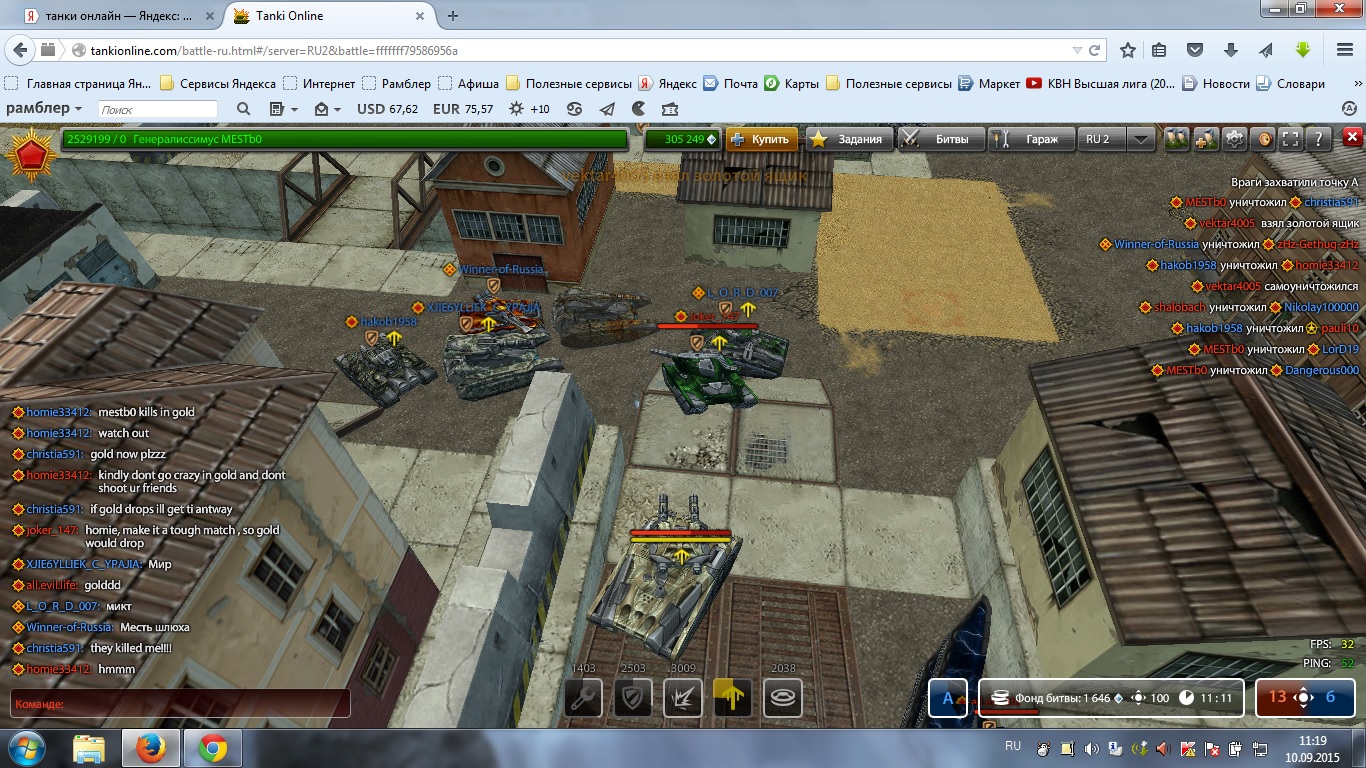
Task: Click the 13 to 6 team score panel
Action: coord(1304,698)
